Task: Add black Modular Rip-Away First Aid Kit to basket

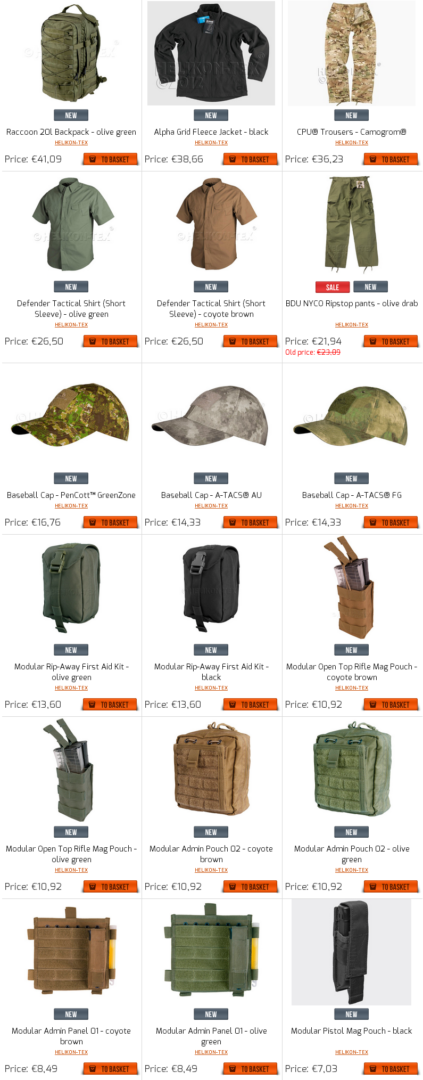Action: pos(250,704)
